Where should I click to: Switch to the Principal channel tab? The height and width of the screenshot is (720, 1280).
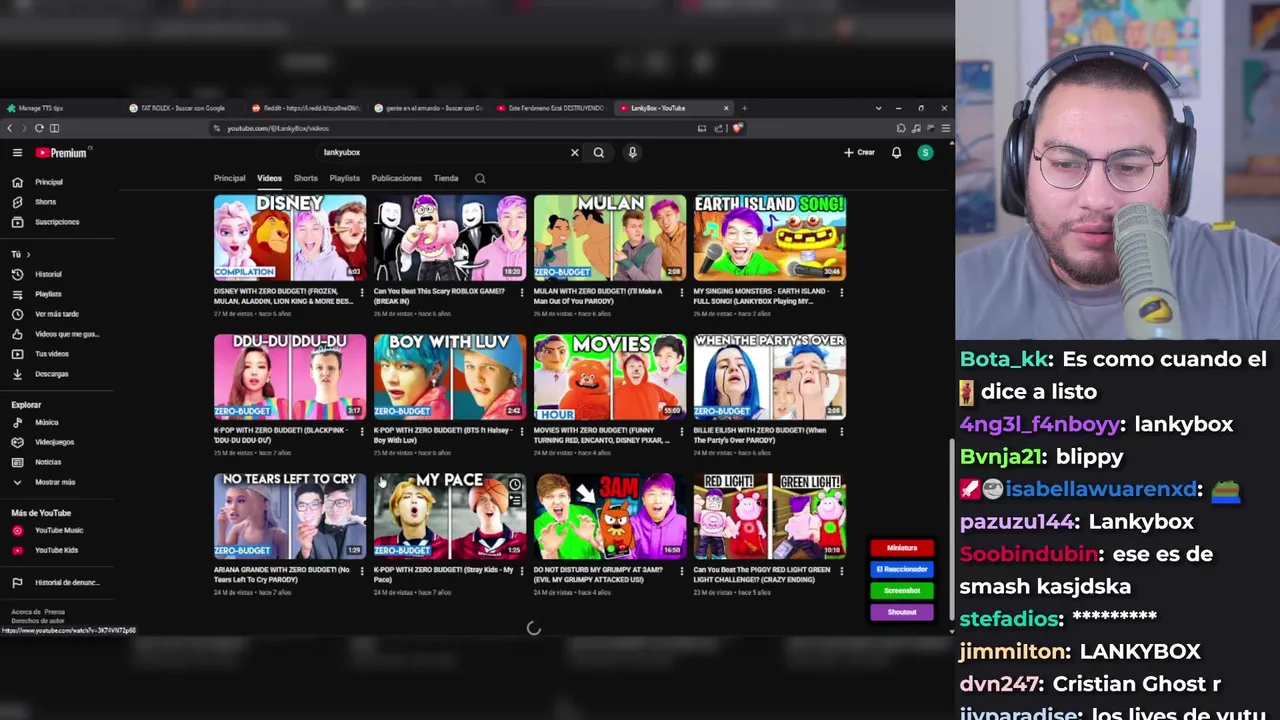tap(229, 178)
